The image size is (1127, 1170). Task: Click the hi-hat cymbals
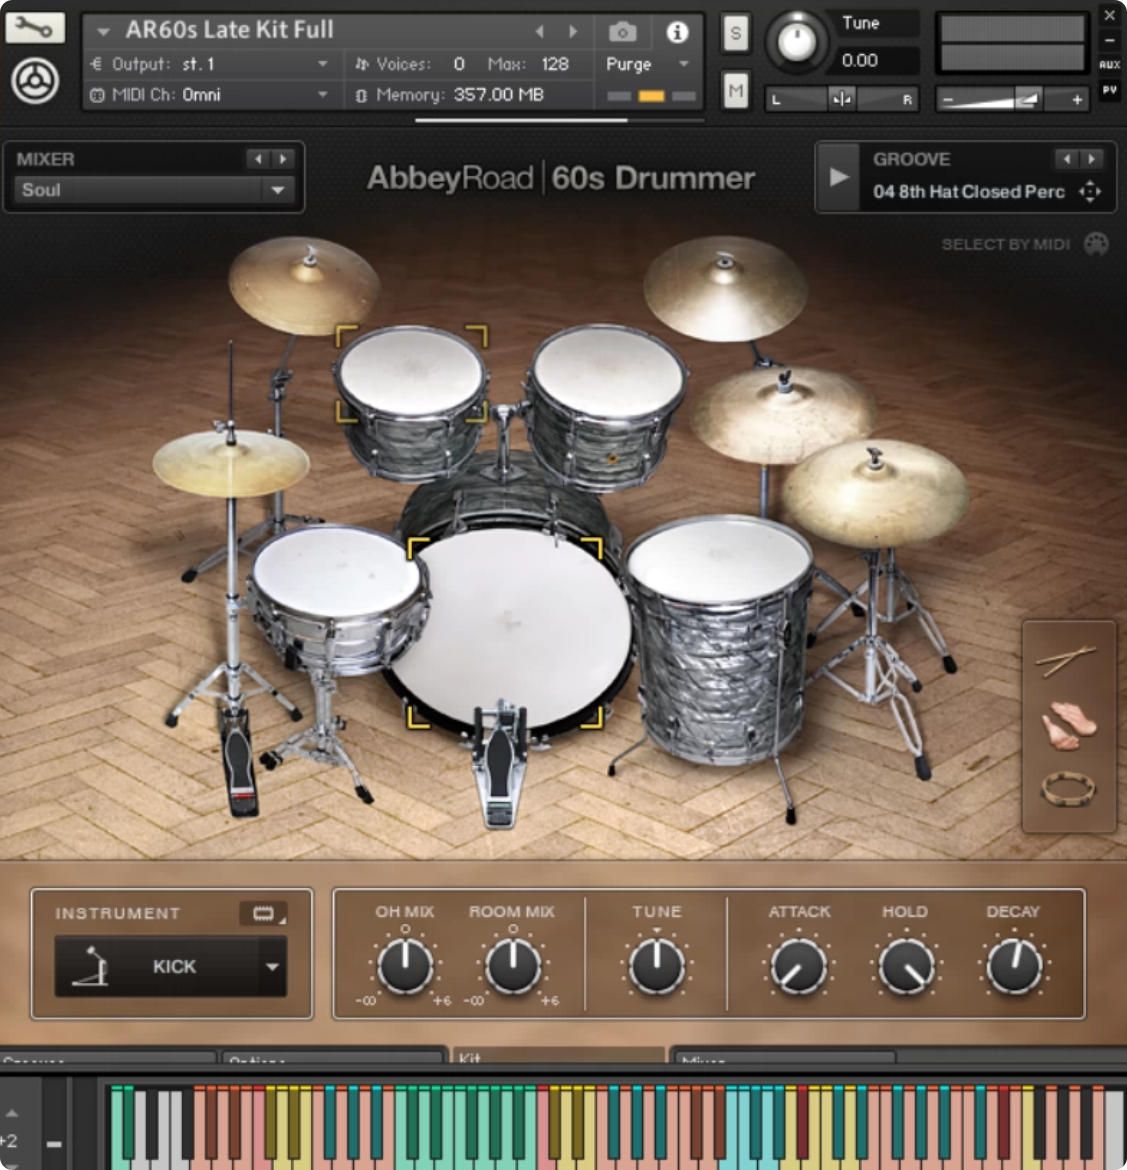(x=231, y=463)
